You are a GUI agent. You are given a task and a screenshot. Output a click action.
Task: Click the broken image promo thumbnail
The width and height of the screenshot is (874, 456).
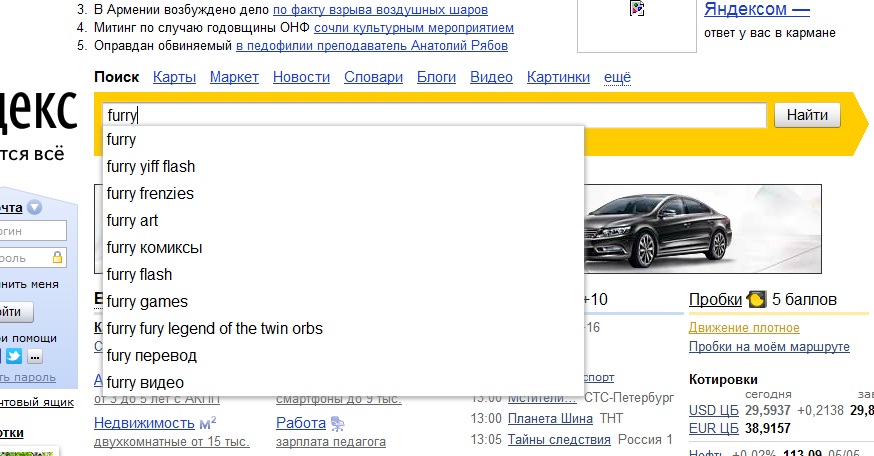(637, 25)
